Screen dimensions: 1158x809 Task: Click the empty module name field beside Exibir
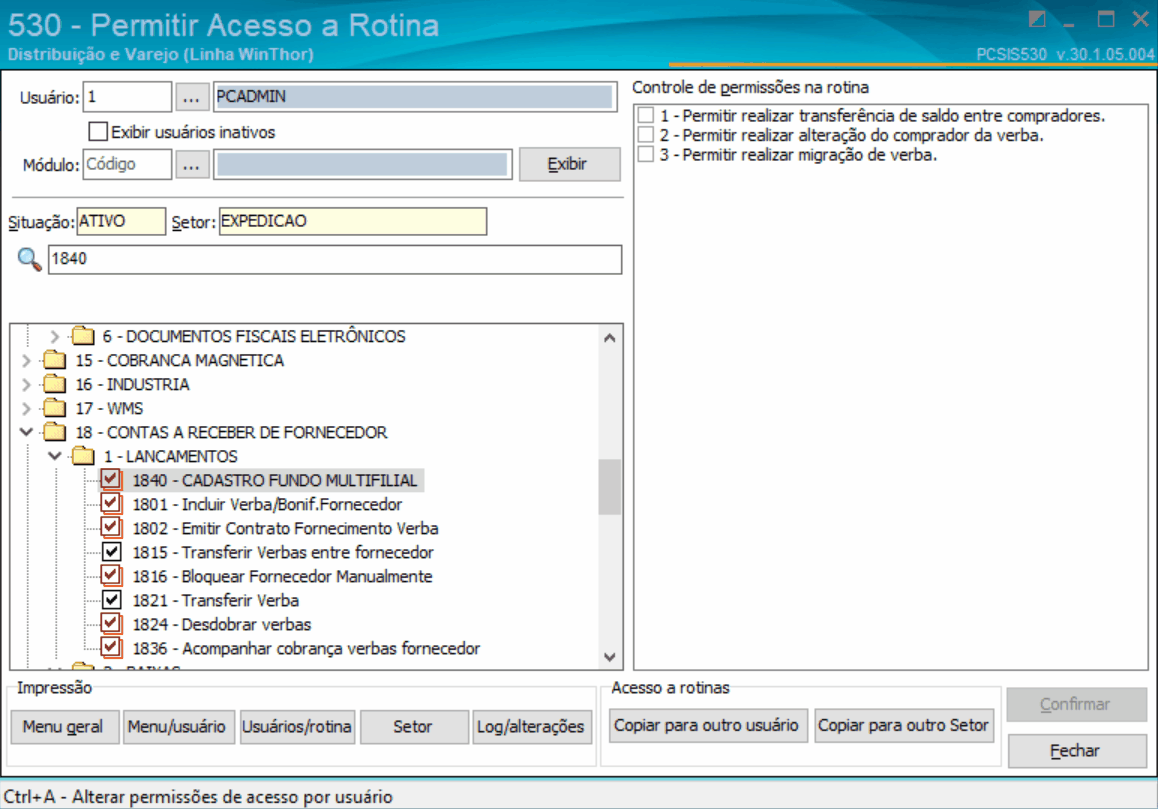pyautogui.click(x=363, y=164)
